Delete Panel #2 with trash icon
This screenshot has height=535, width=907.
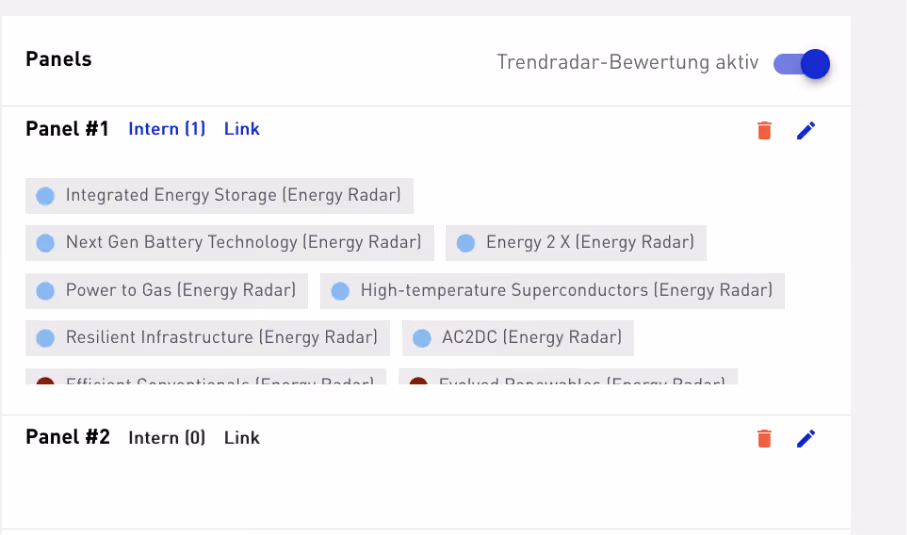pos(764,438)
